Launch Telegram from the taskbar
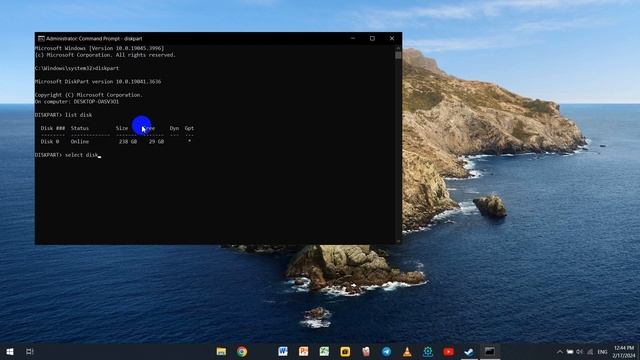This screenshot has height=360, width=640. (x=386, y=351)
